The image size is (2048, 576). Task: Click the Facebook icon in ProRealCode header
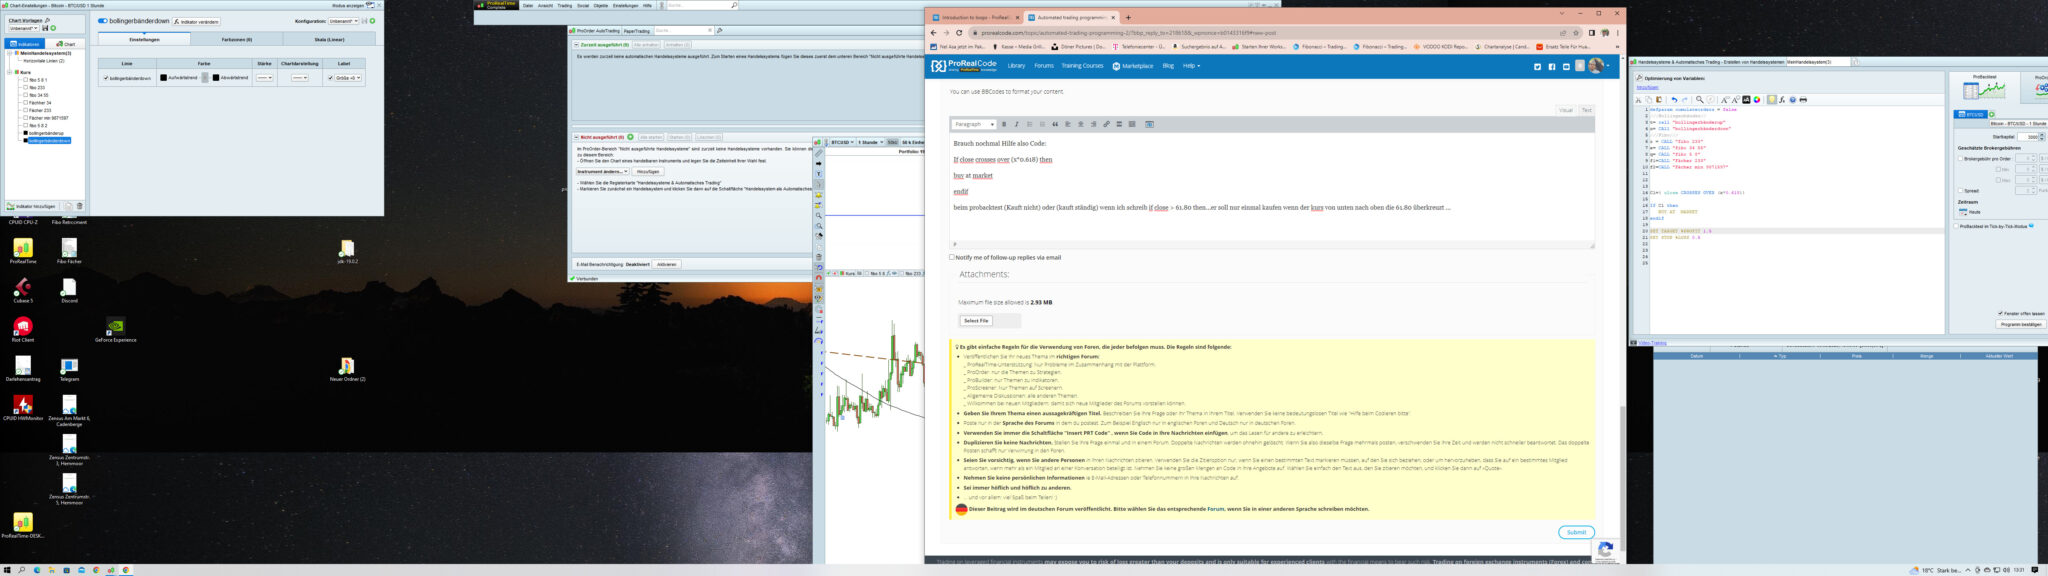pyautogui.click(x=1552, y=67)
